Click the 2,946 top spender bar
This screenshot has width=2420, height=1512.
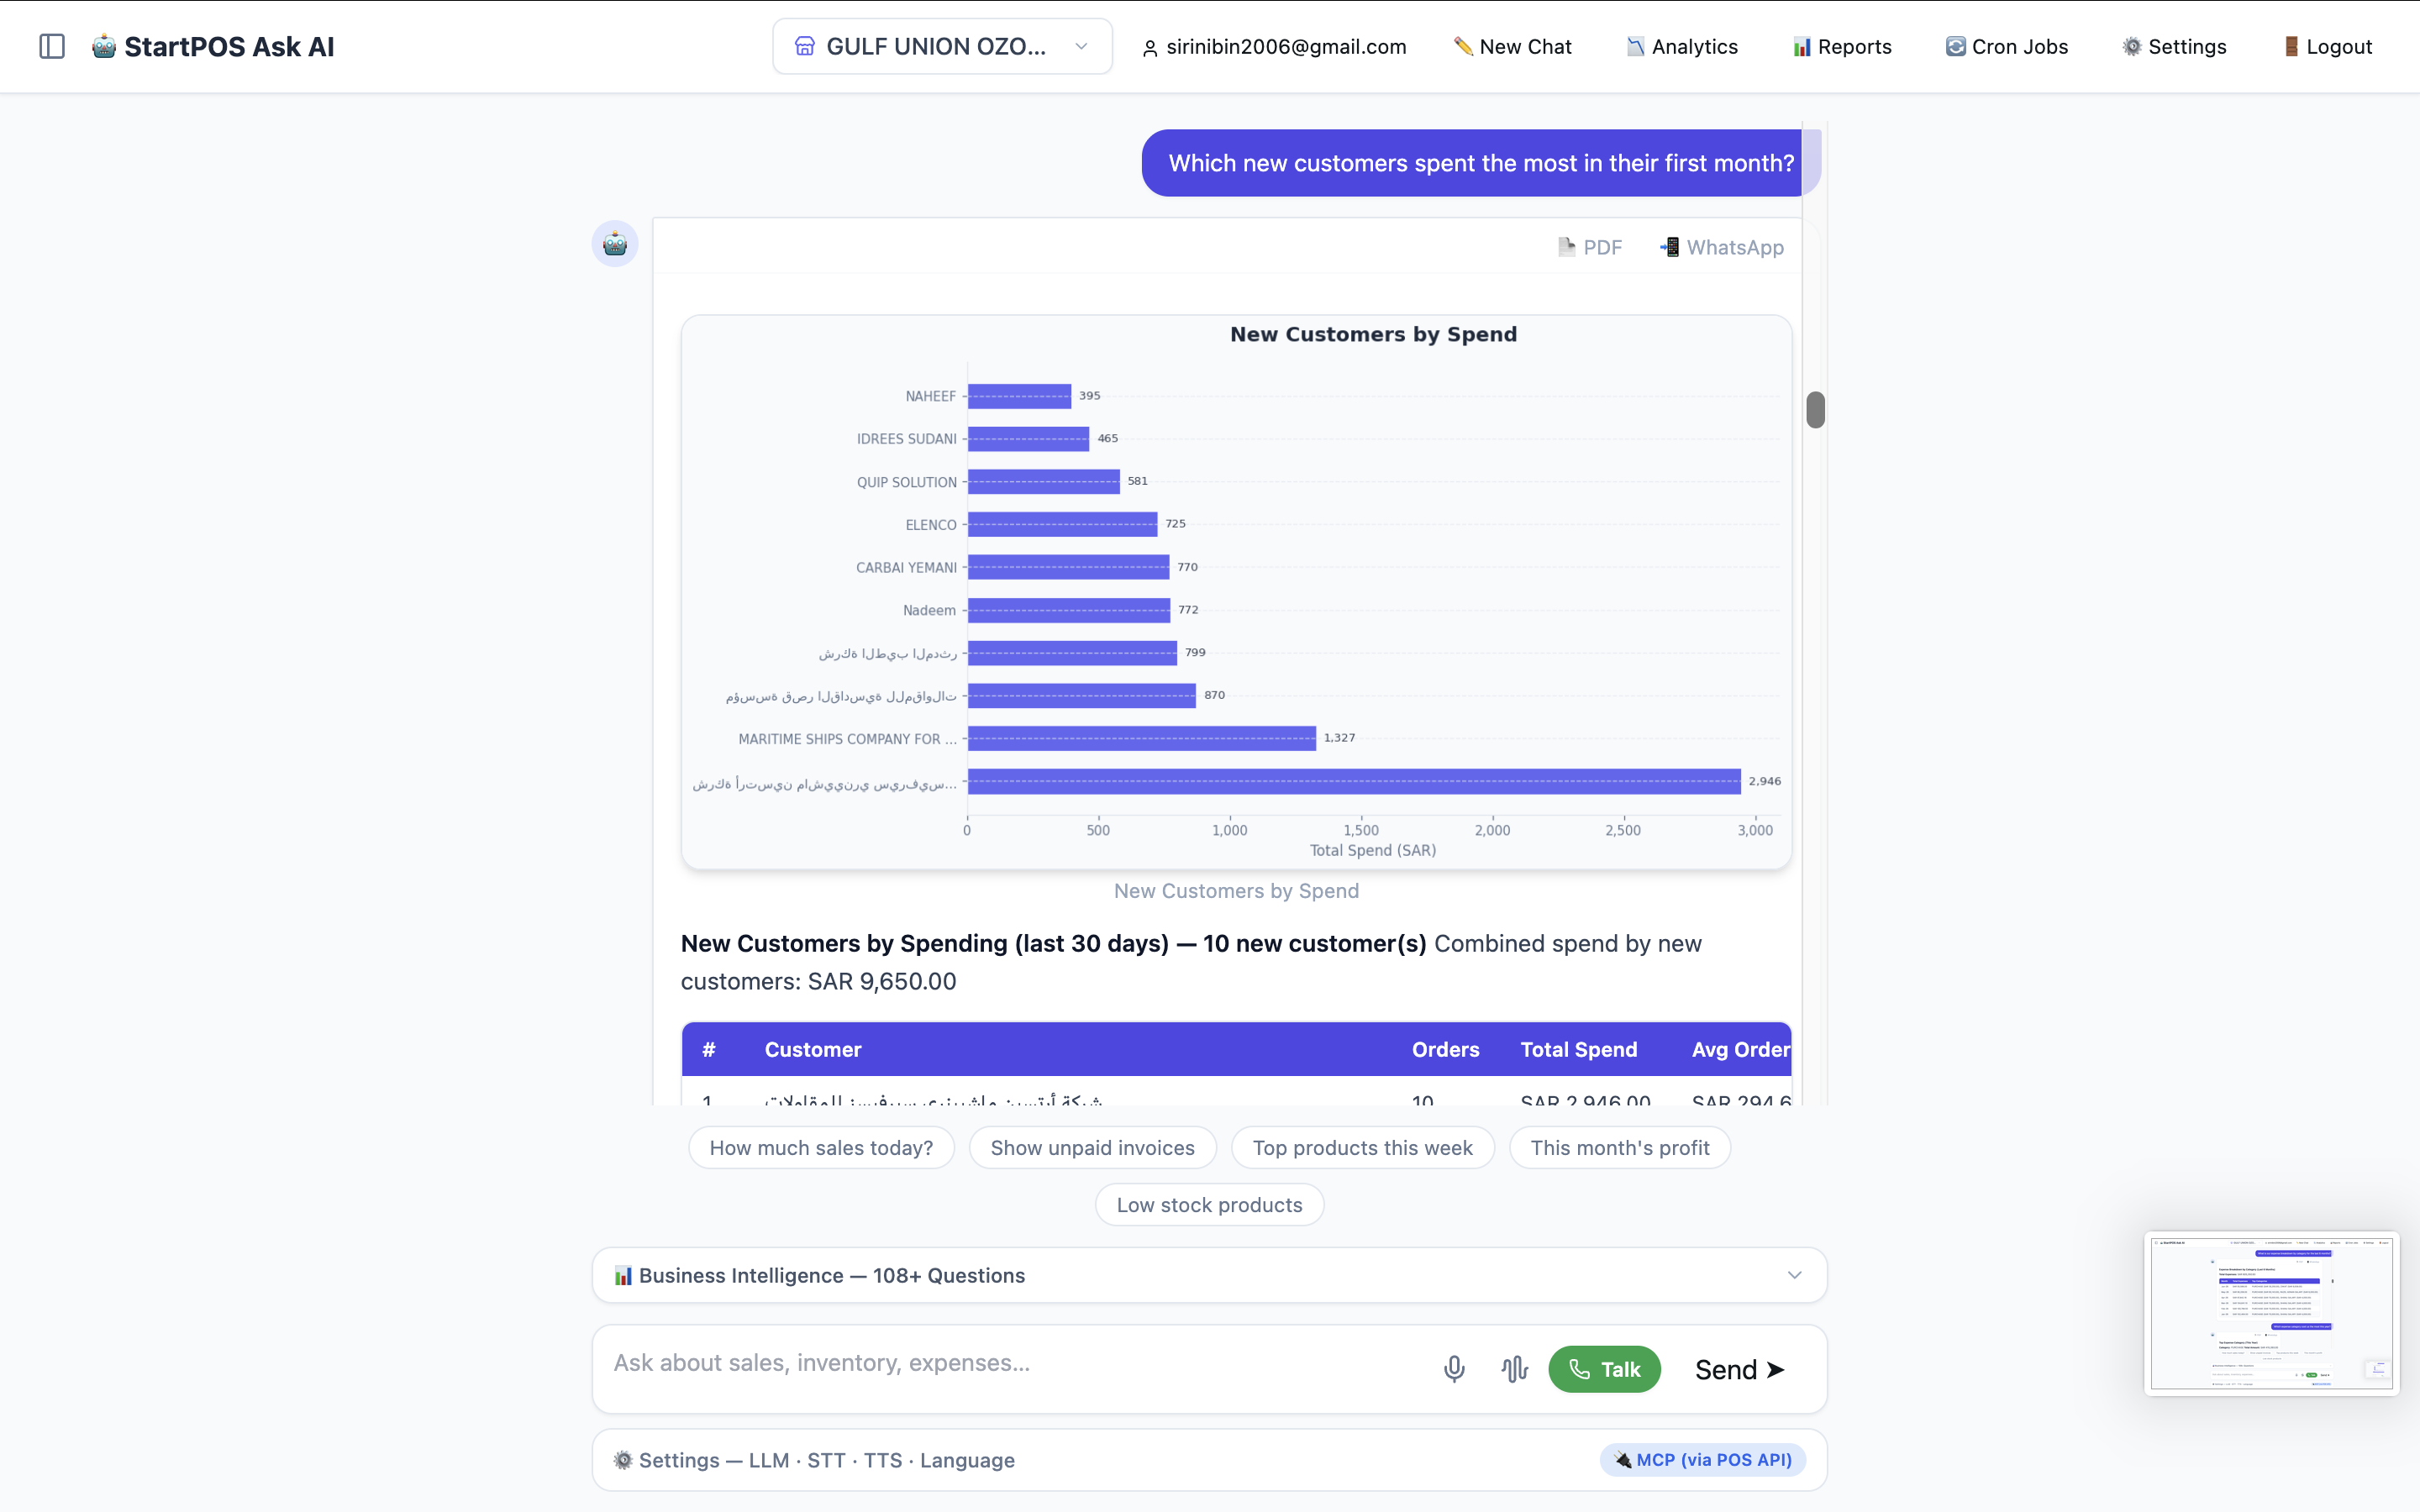(x=1354, y=781)
